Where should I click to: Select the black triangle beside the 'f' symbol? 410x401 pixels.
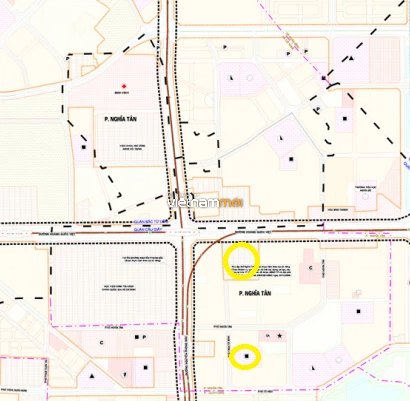coord(92,376)
